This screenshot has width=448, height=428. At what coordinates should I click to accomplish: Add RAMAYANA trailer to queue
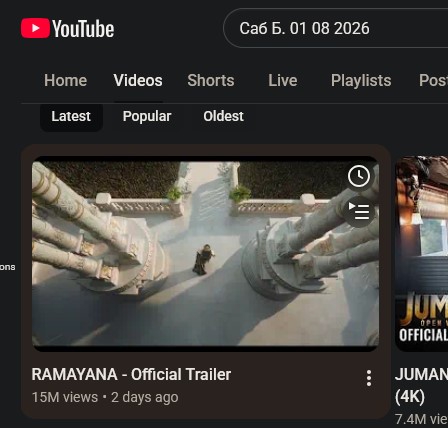click(x=359, y=212)
